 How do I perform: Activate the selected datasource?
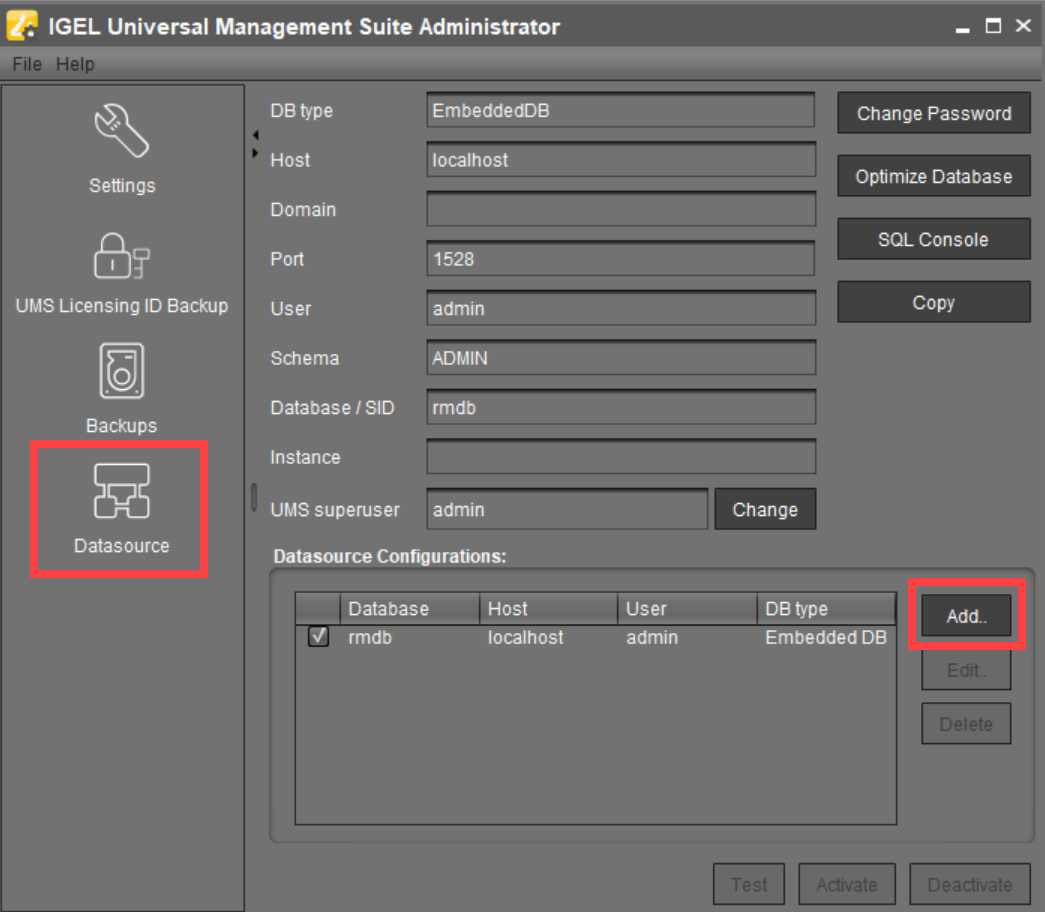click(846, 884)
